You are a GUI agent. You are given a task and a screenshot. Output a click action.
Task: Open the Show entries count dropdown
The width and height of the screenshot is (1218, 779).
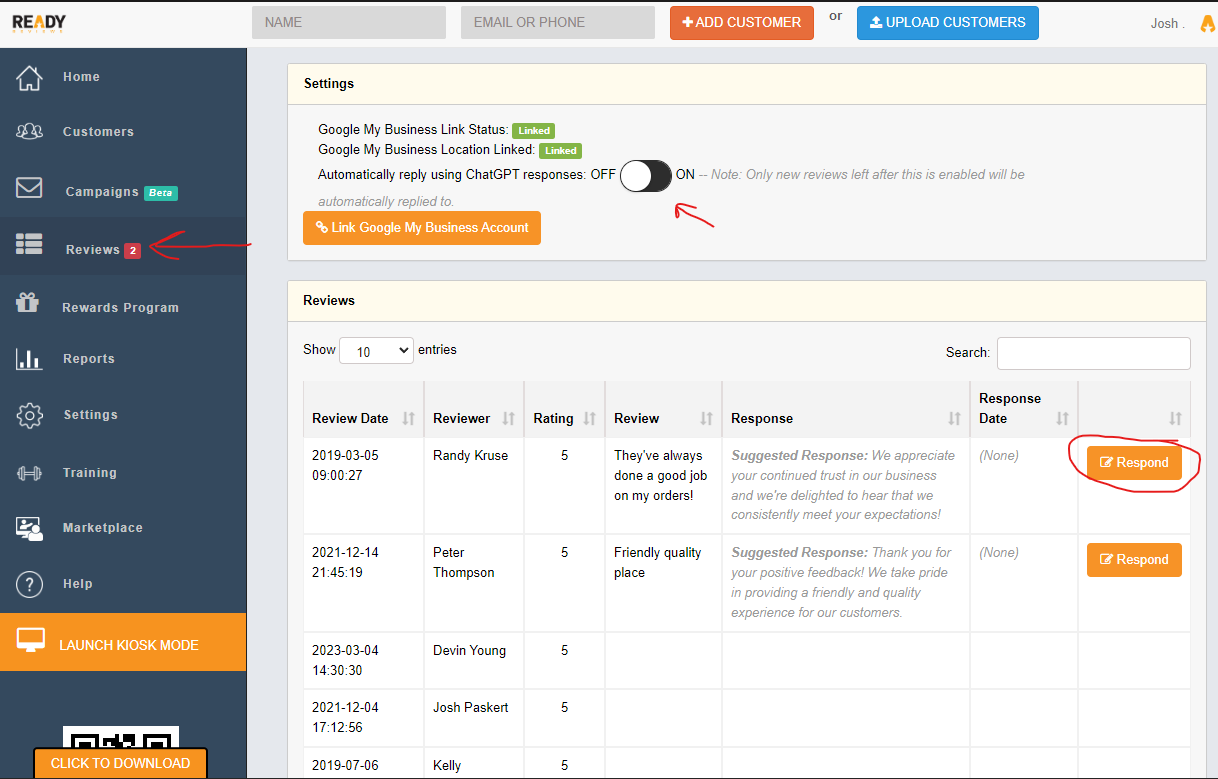point(376,351)
